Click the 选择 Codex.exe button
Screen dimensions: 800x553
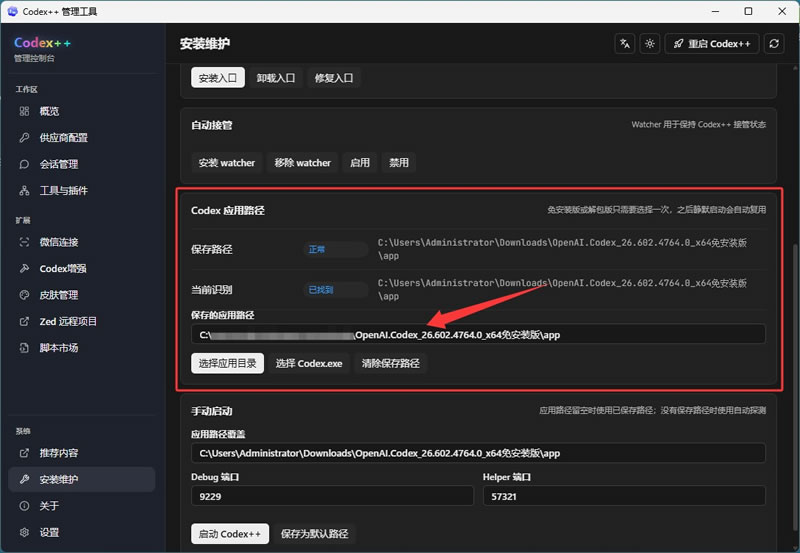(x=309, y=363)
